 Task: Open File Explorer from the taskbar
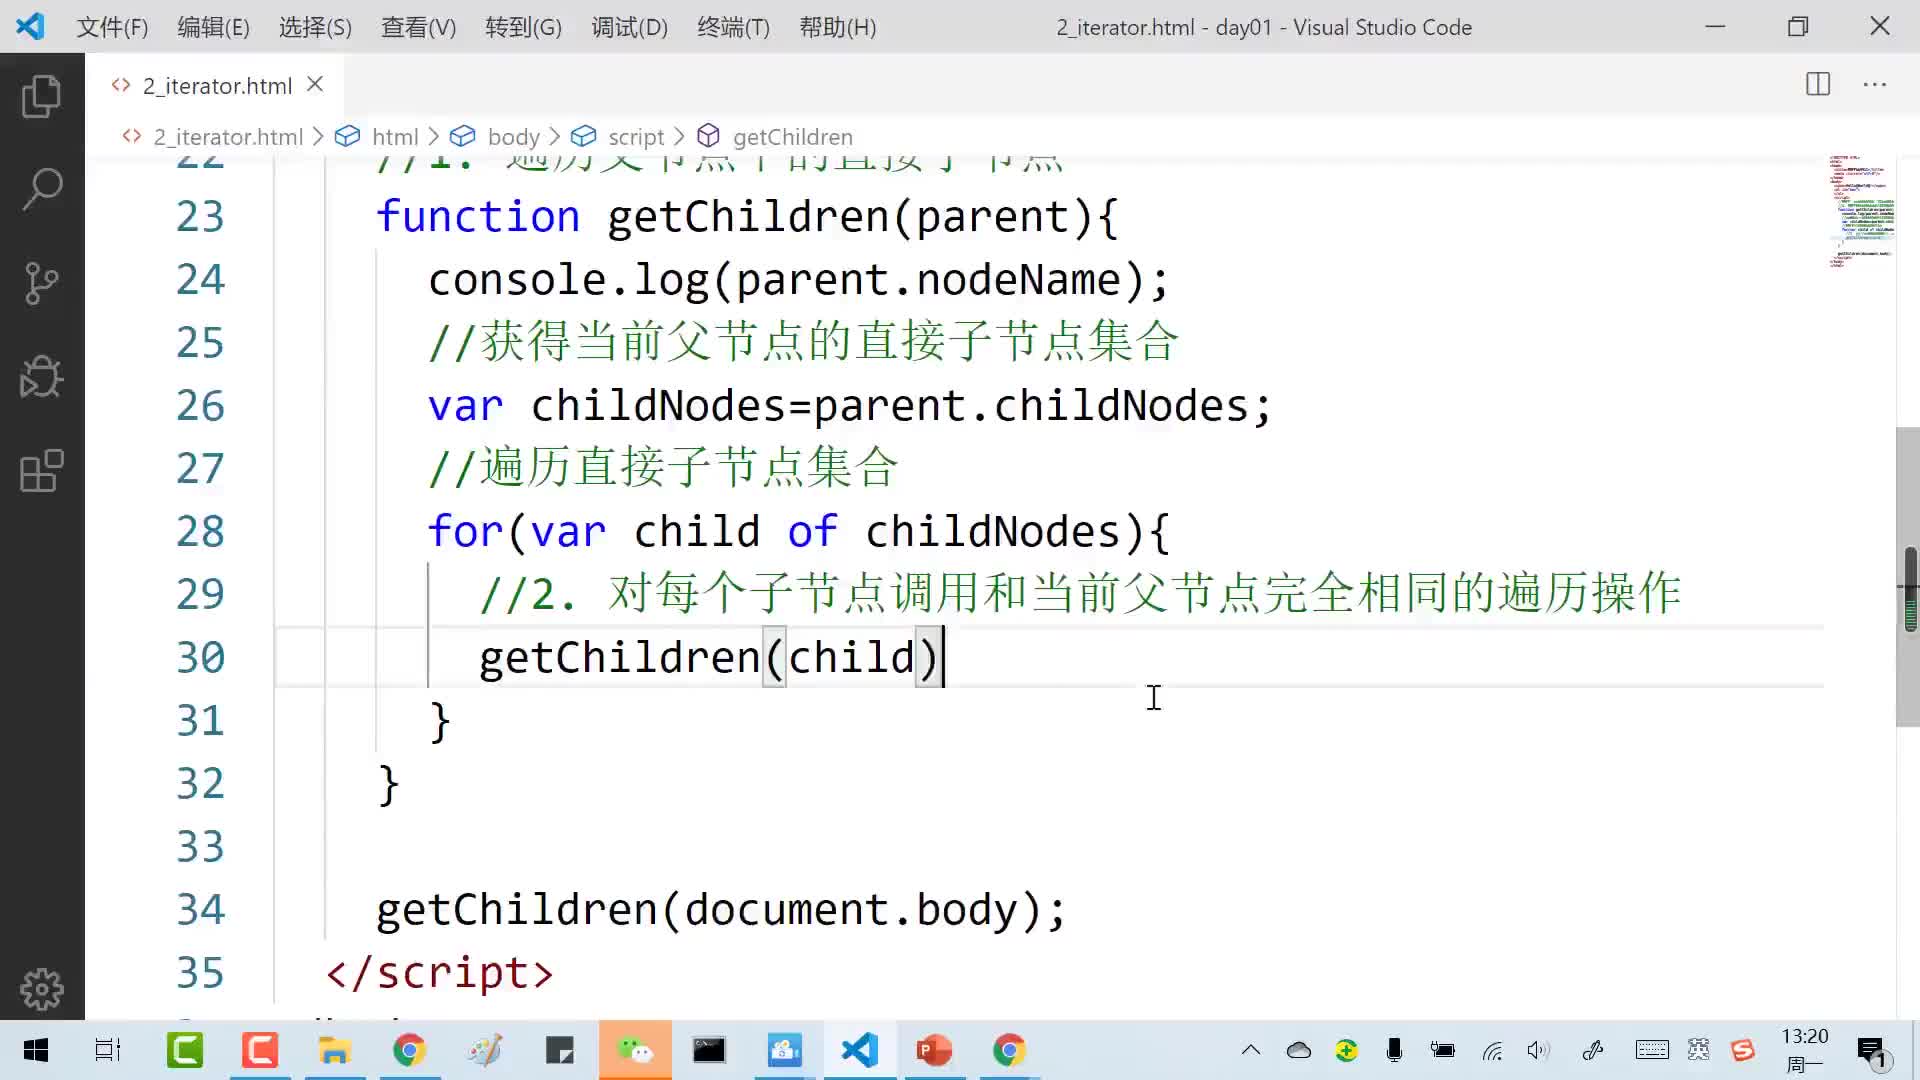click(334, 1050)
